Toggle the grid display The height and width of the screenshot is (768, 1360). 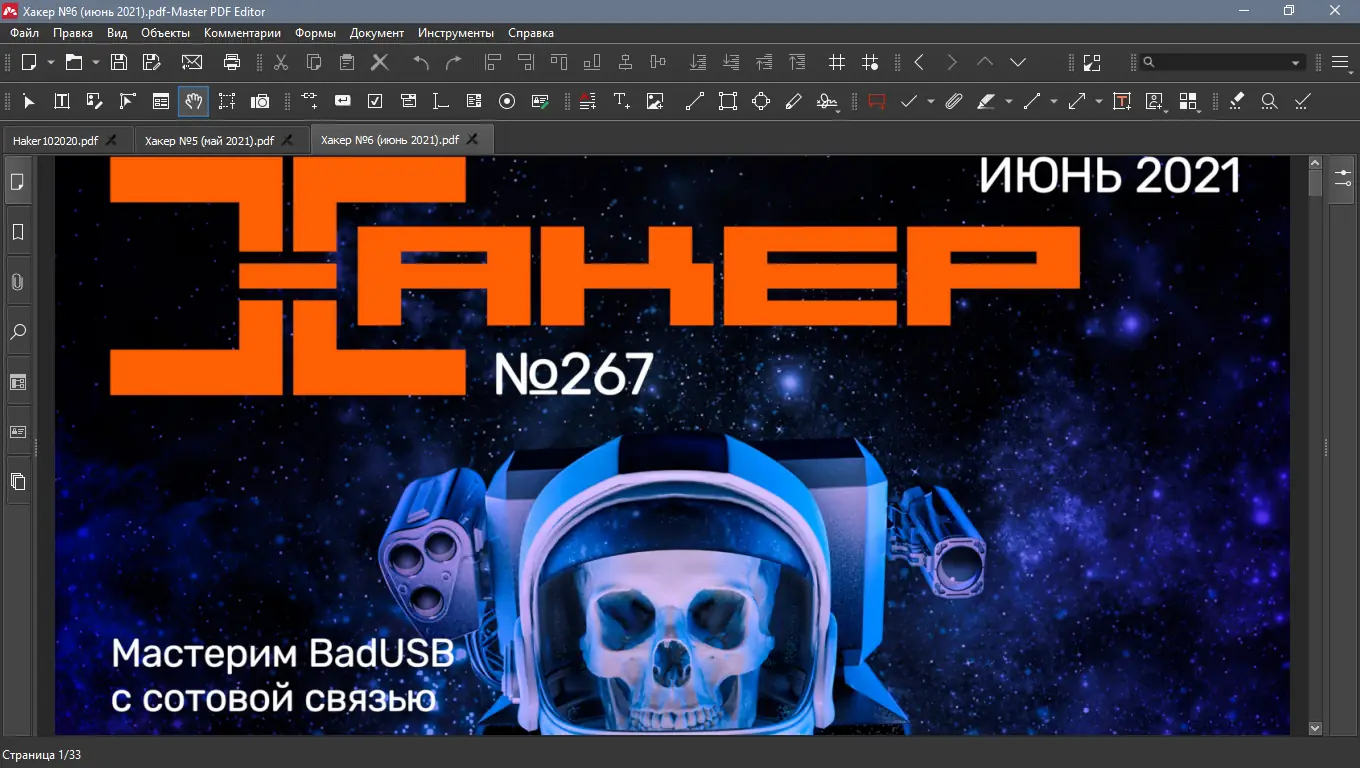837,62
